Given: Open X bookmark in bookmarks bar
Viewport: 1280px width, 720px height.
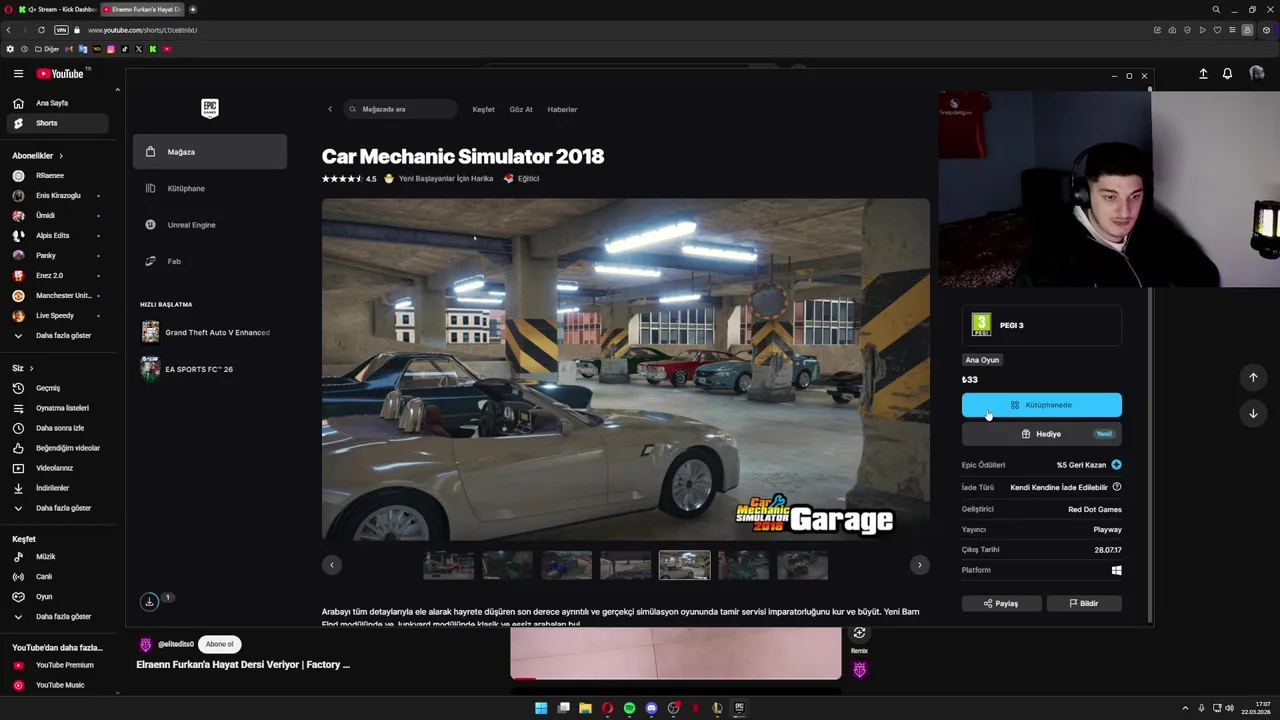Looking at the screenshot, I should click(139, 49).
